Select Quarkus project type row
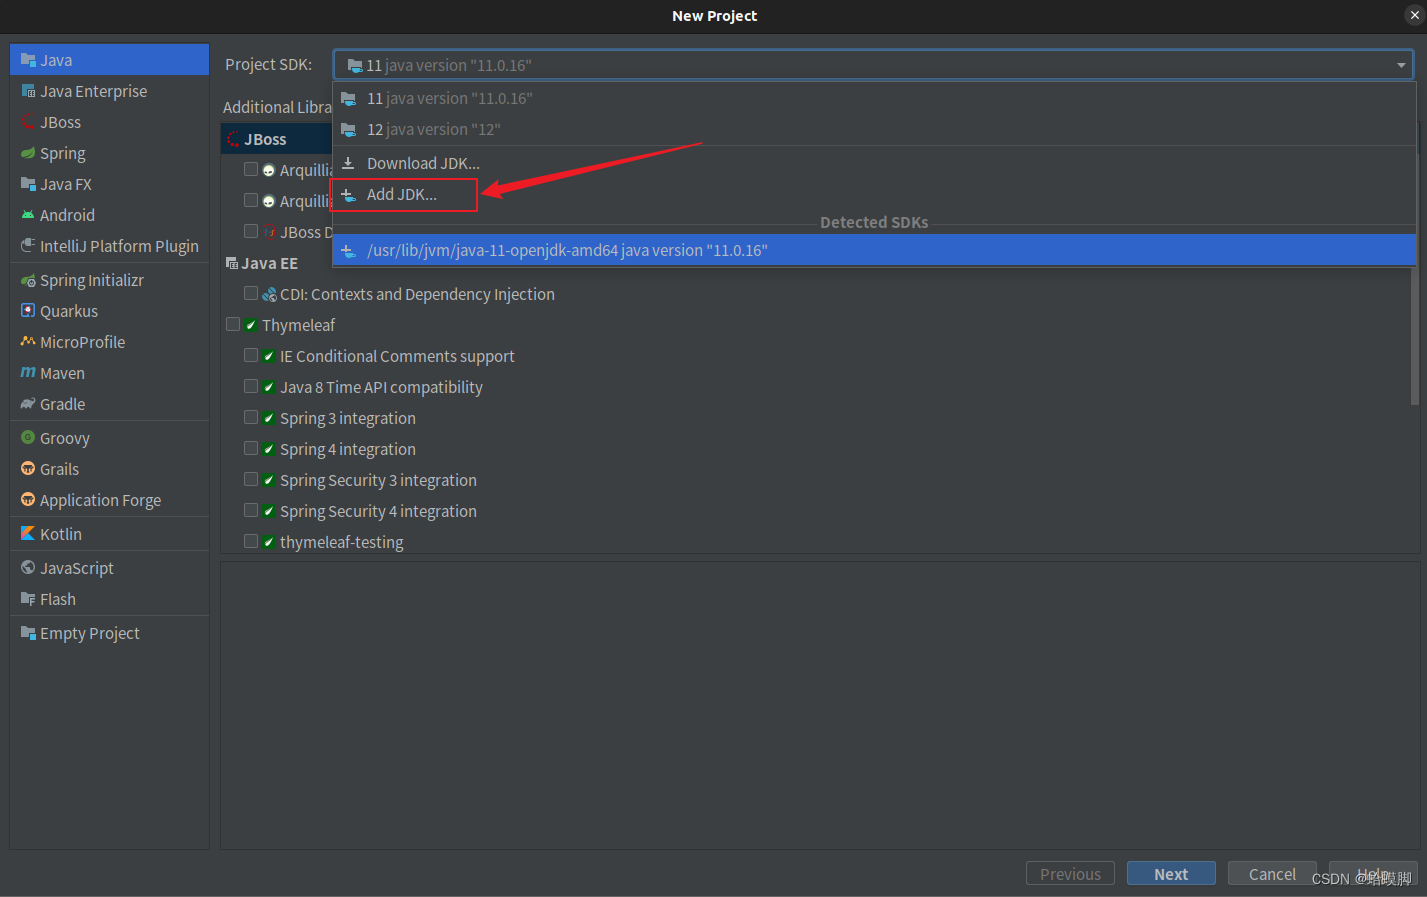1427x897 pixels. 110,311
